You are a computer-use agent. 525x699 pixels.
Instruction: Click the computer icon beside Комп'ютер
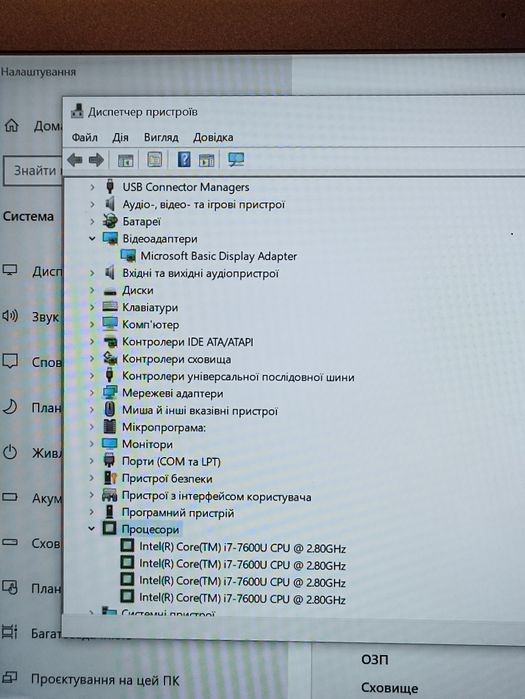[110, 323]
